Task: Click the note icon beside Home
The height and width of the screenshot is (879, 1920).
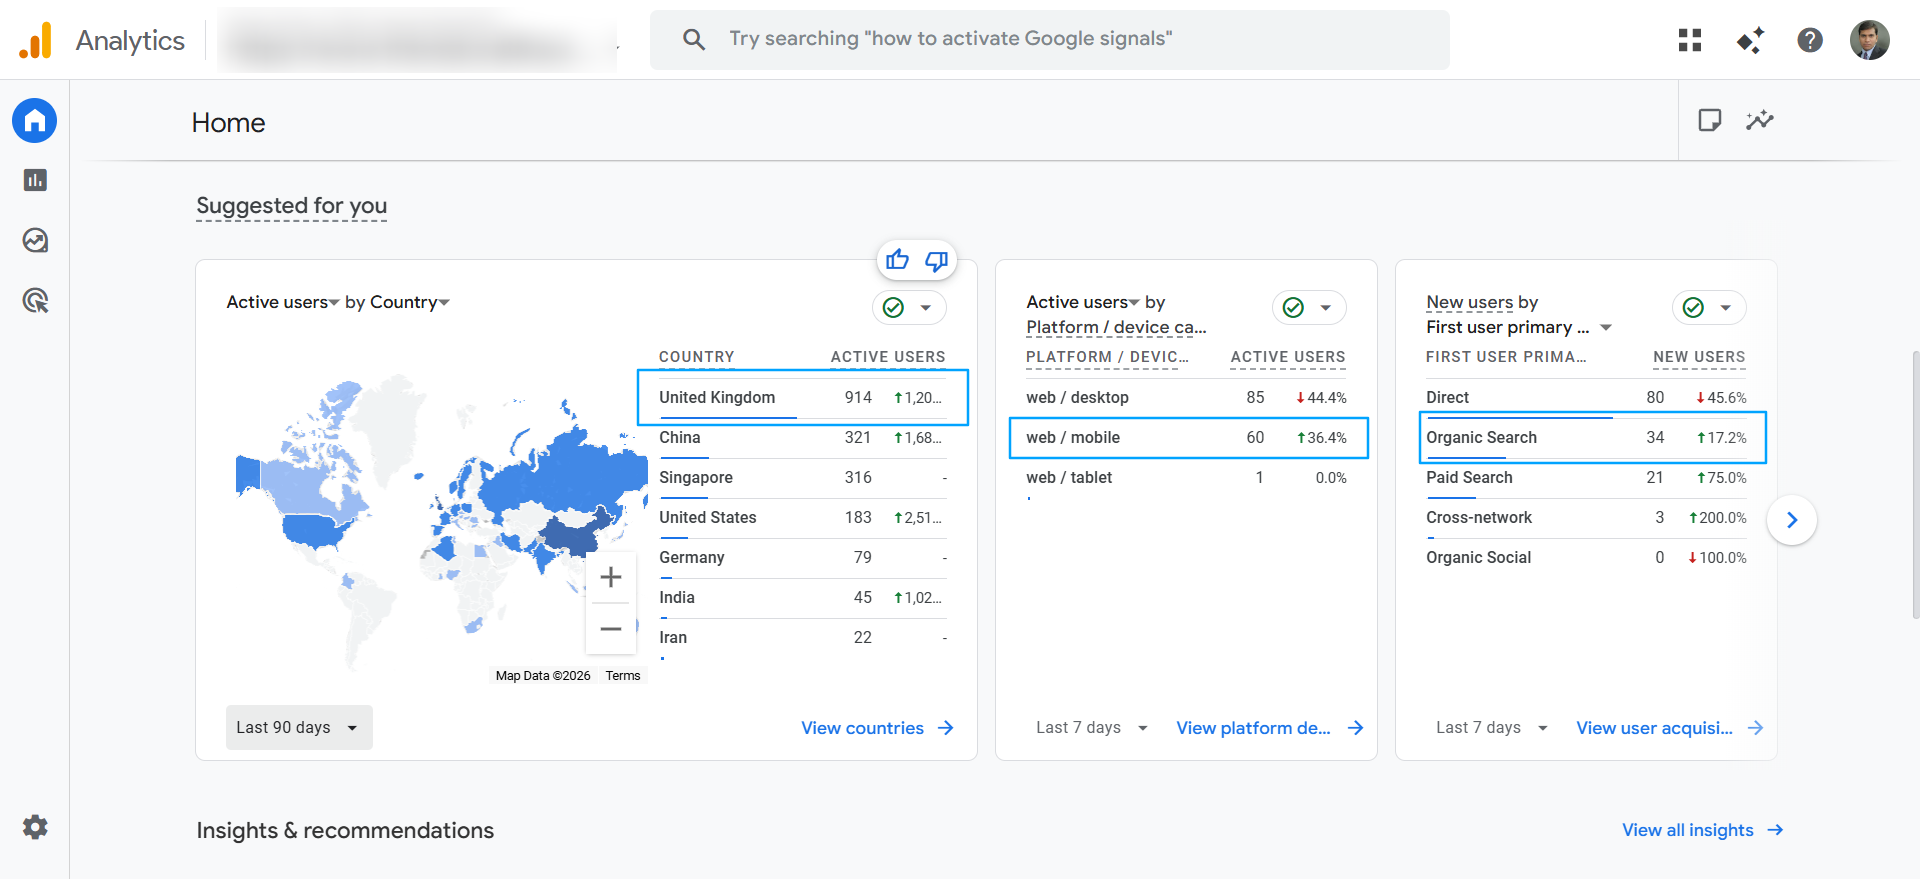Action: click(x=1710, y=120)
